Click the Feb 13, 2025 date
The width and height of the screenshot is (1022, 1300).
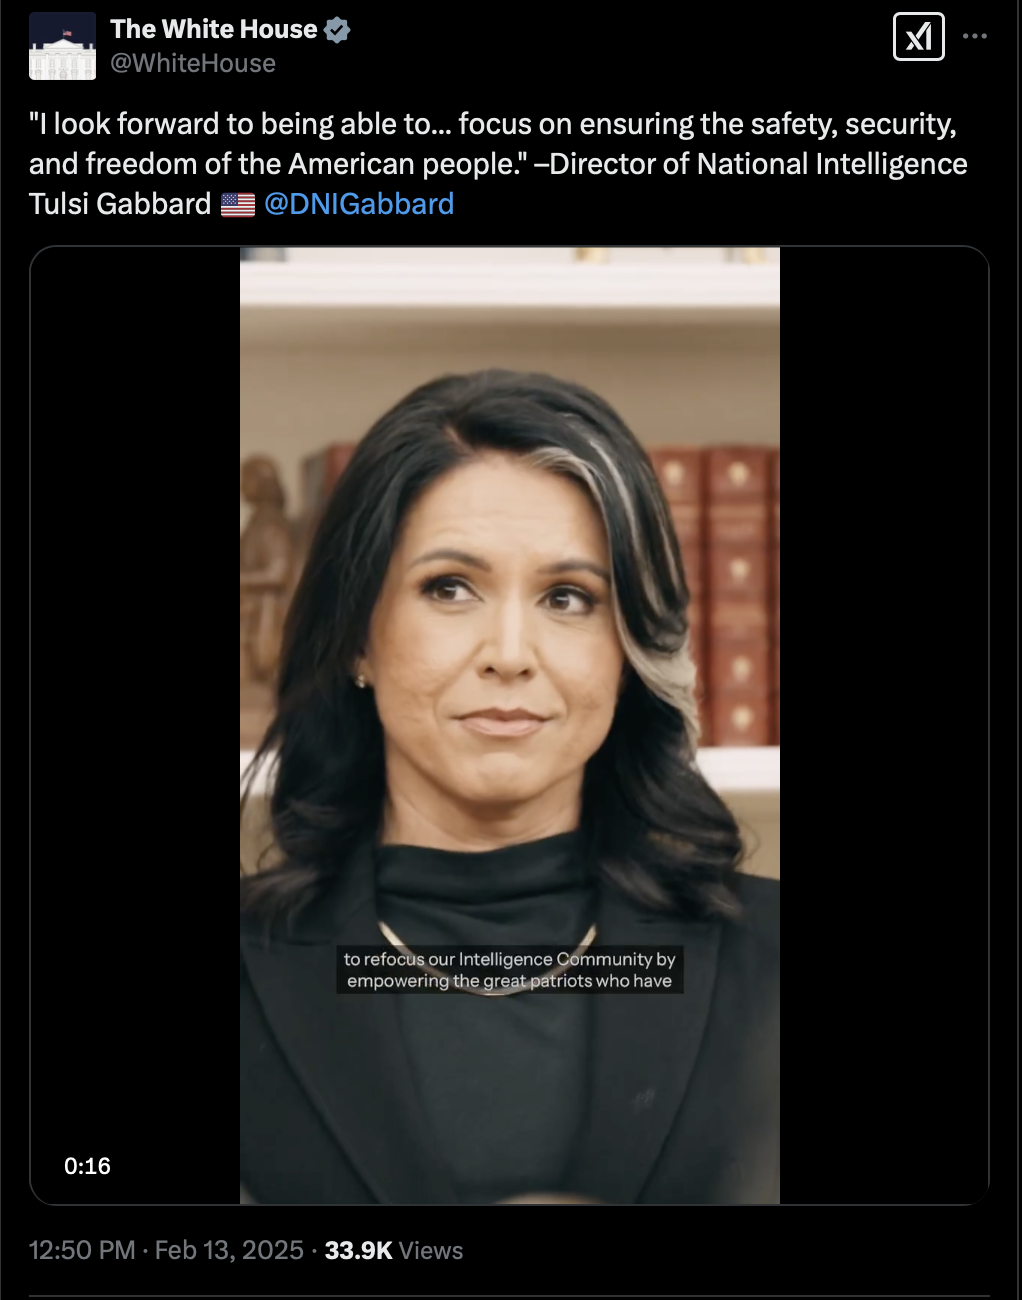pos(229,1250)
